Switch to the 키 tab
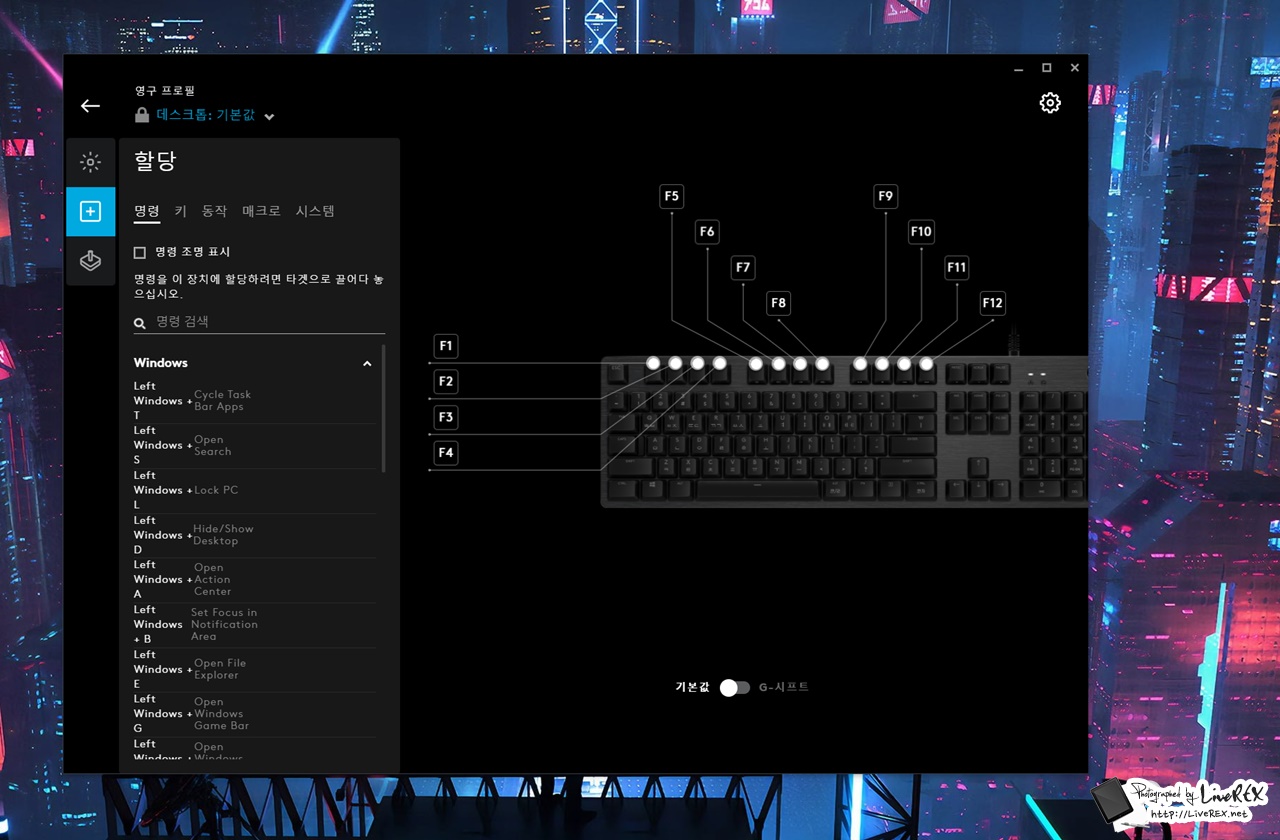 [x=181, y=211]
